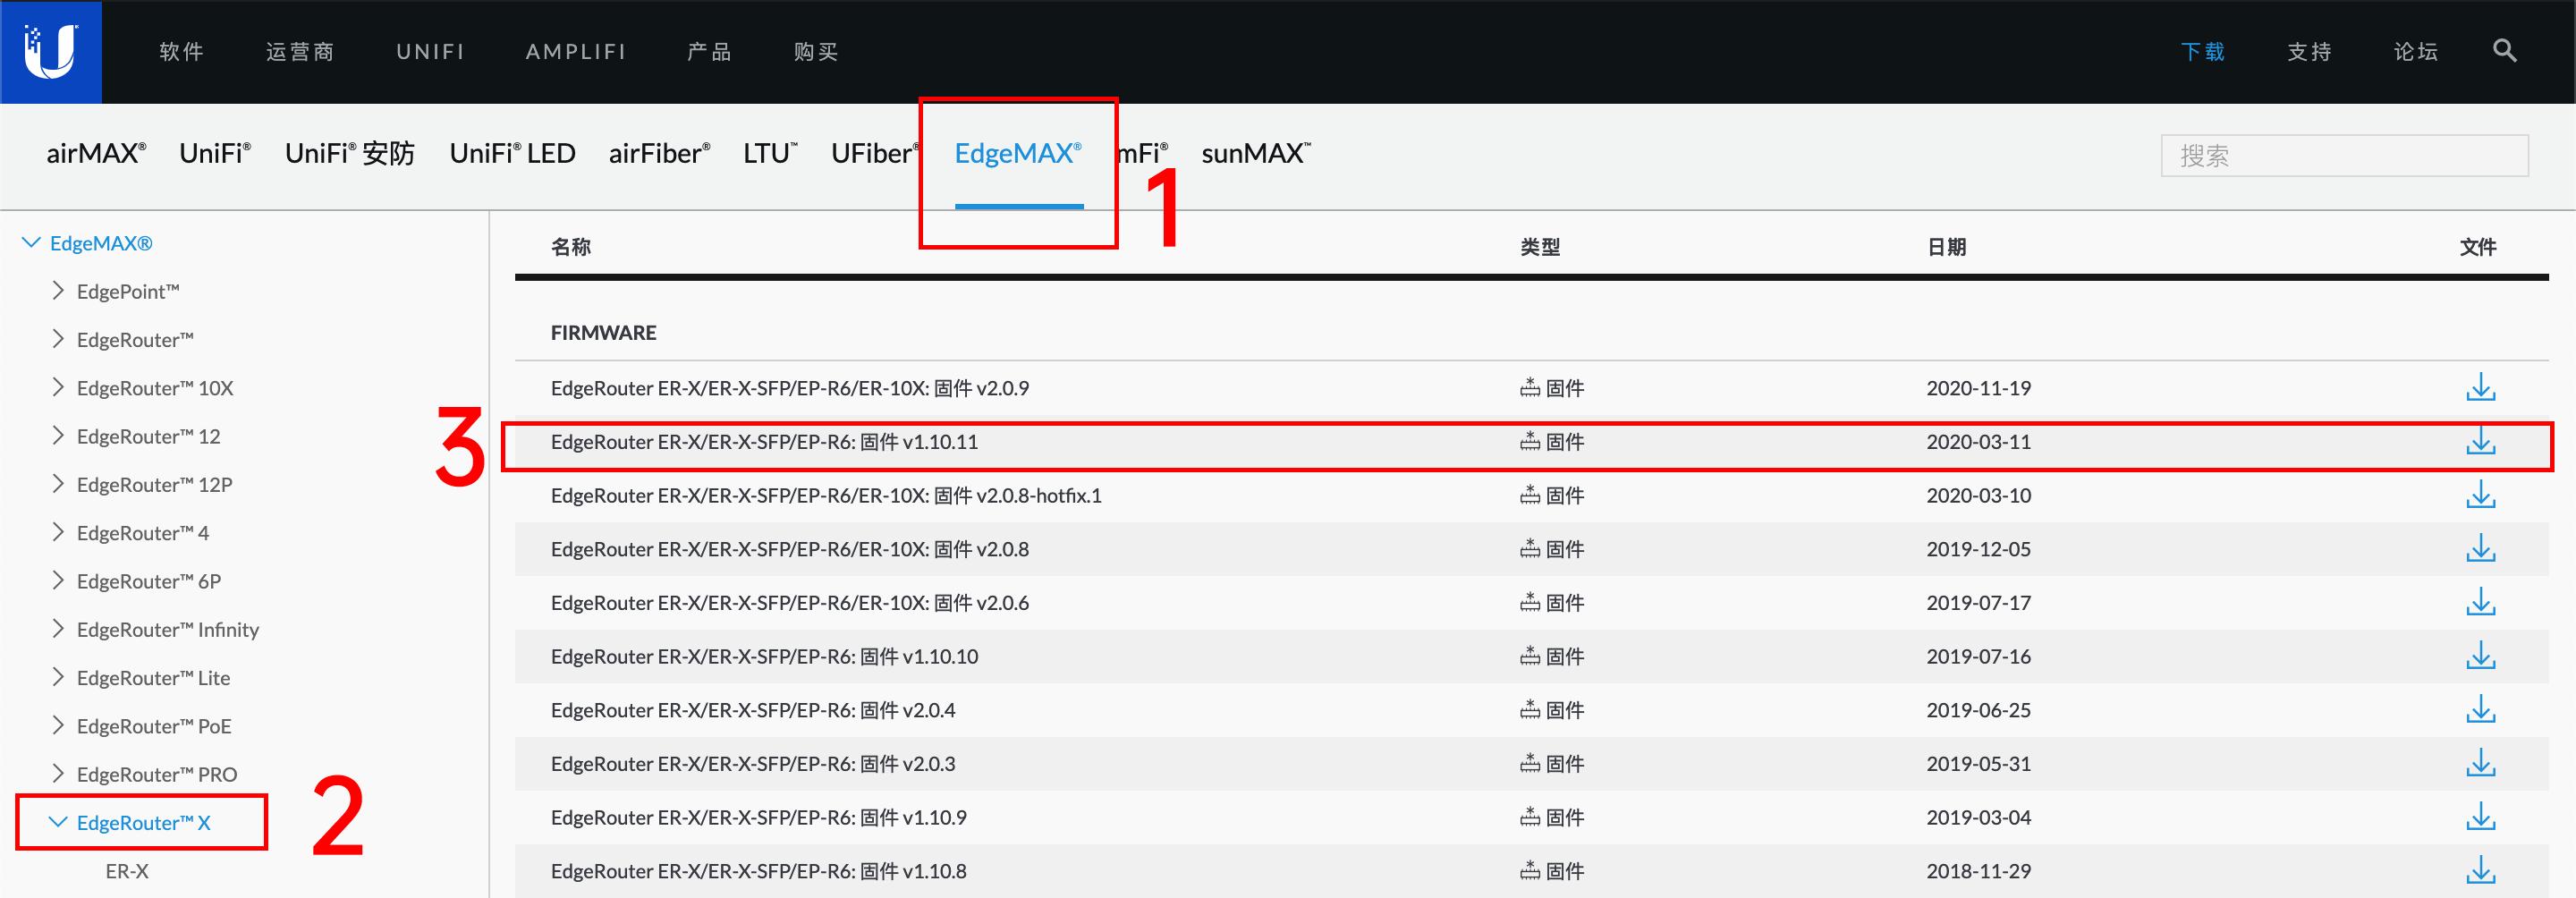Download the v2.0.6 firmware release
Viewport: 2576px width, 898px height.
(2483, 602)
